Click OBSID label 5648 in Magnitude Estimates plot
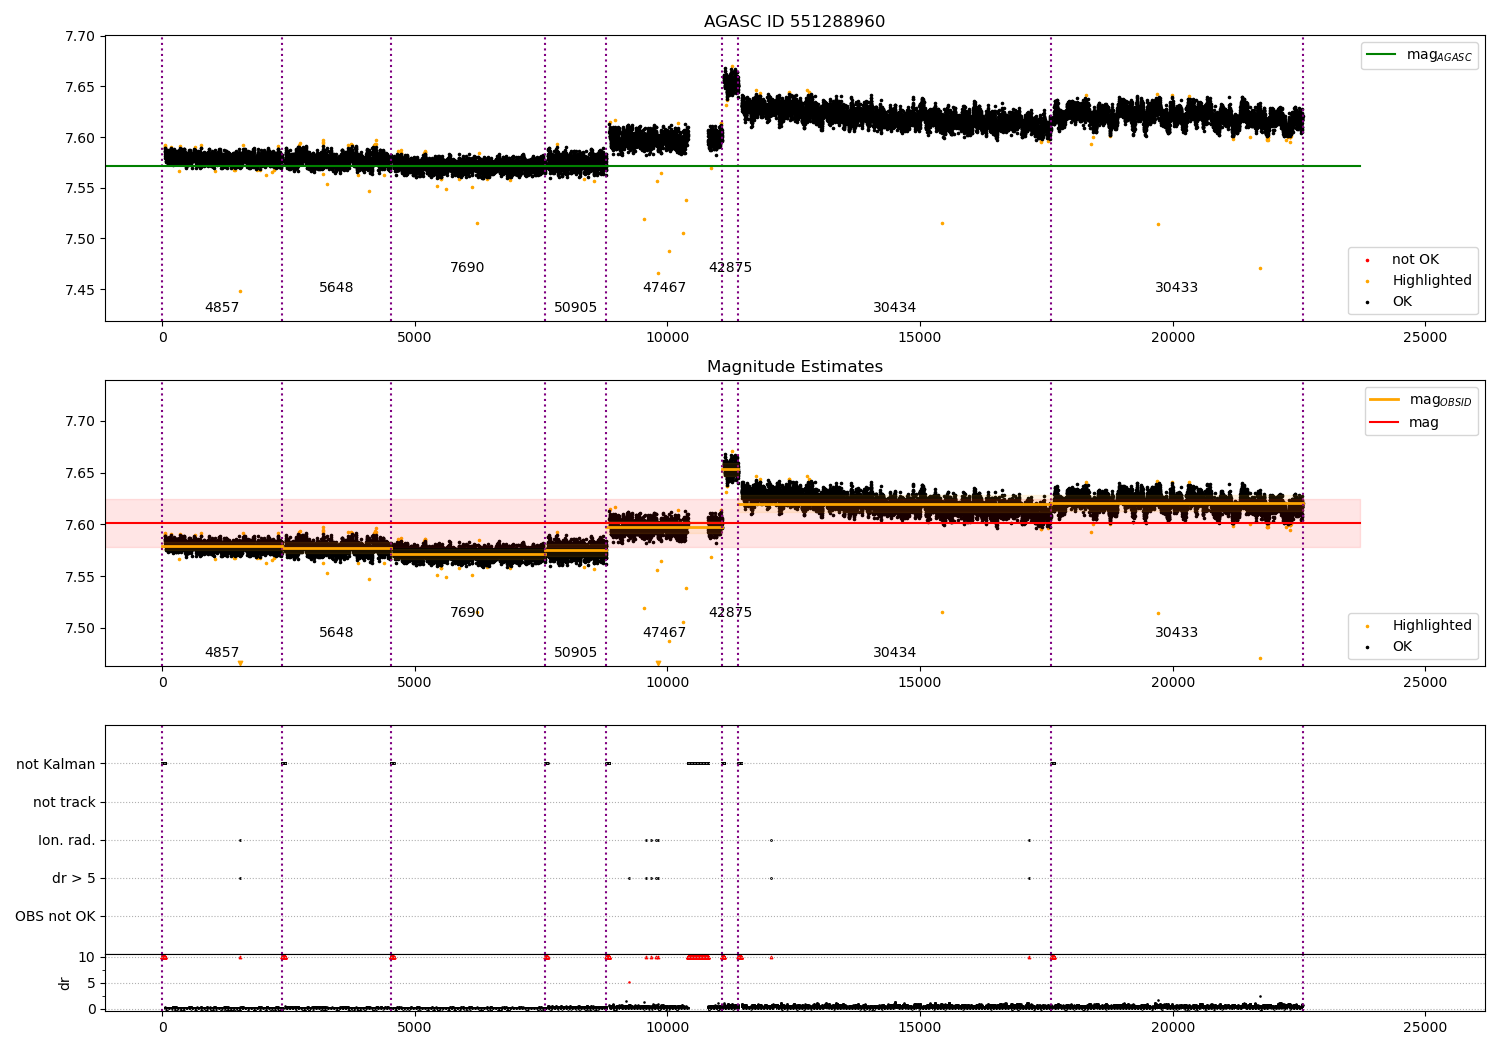The width and height of the screenshot is (1500, 1050). 336,633
